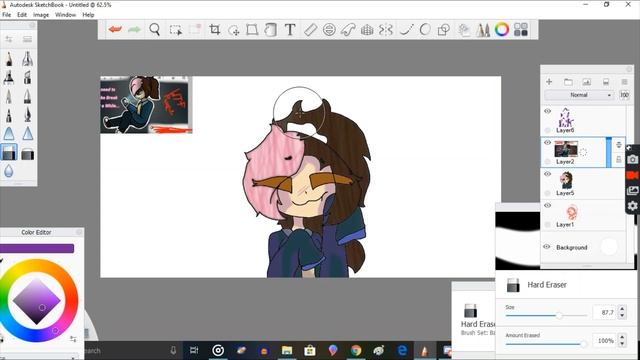
Task: Click the red video record button
Action: click(x=632, y=175)
